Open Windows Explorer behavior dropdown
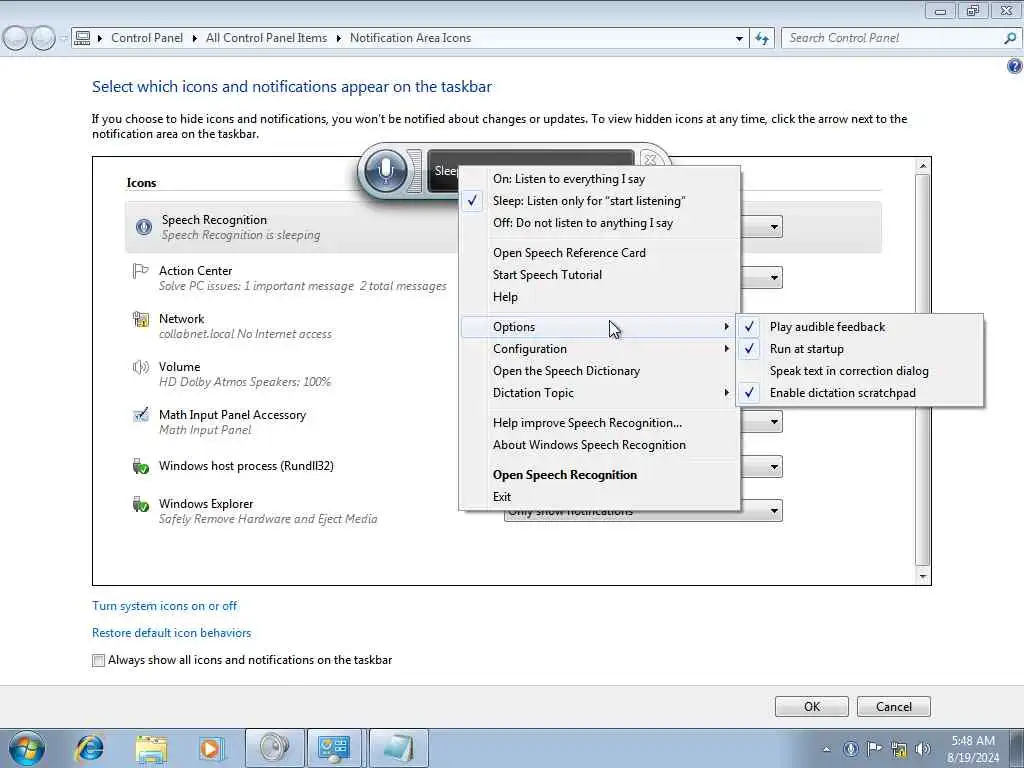This screenshot has height=768, width=1024. tap(774, 511)
